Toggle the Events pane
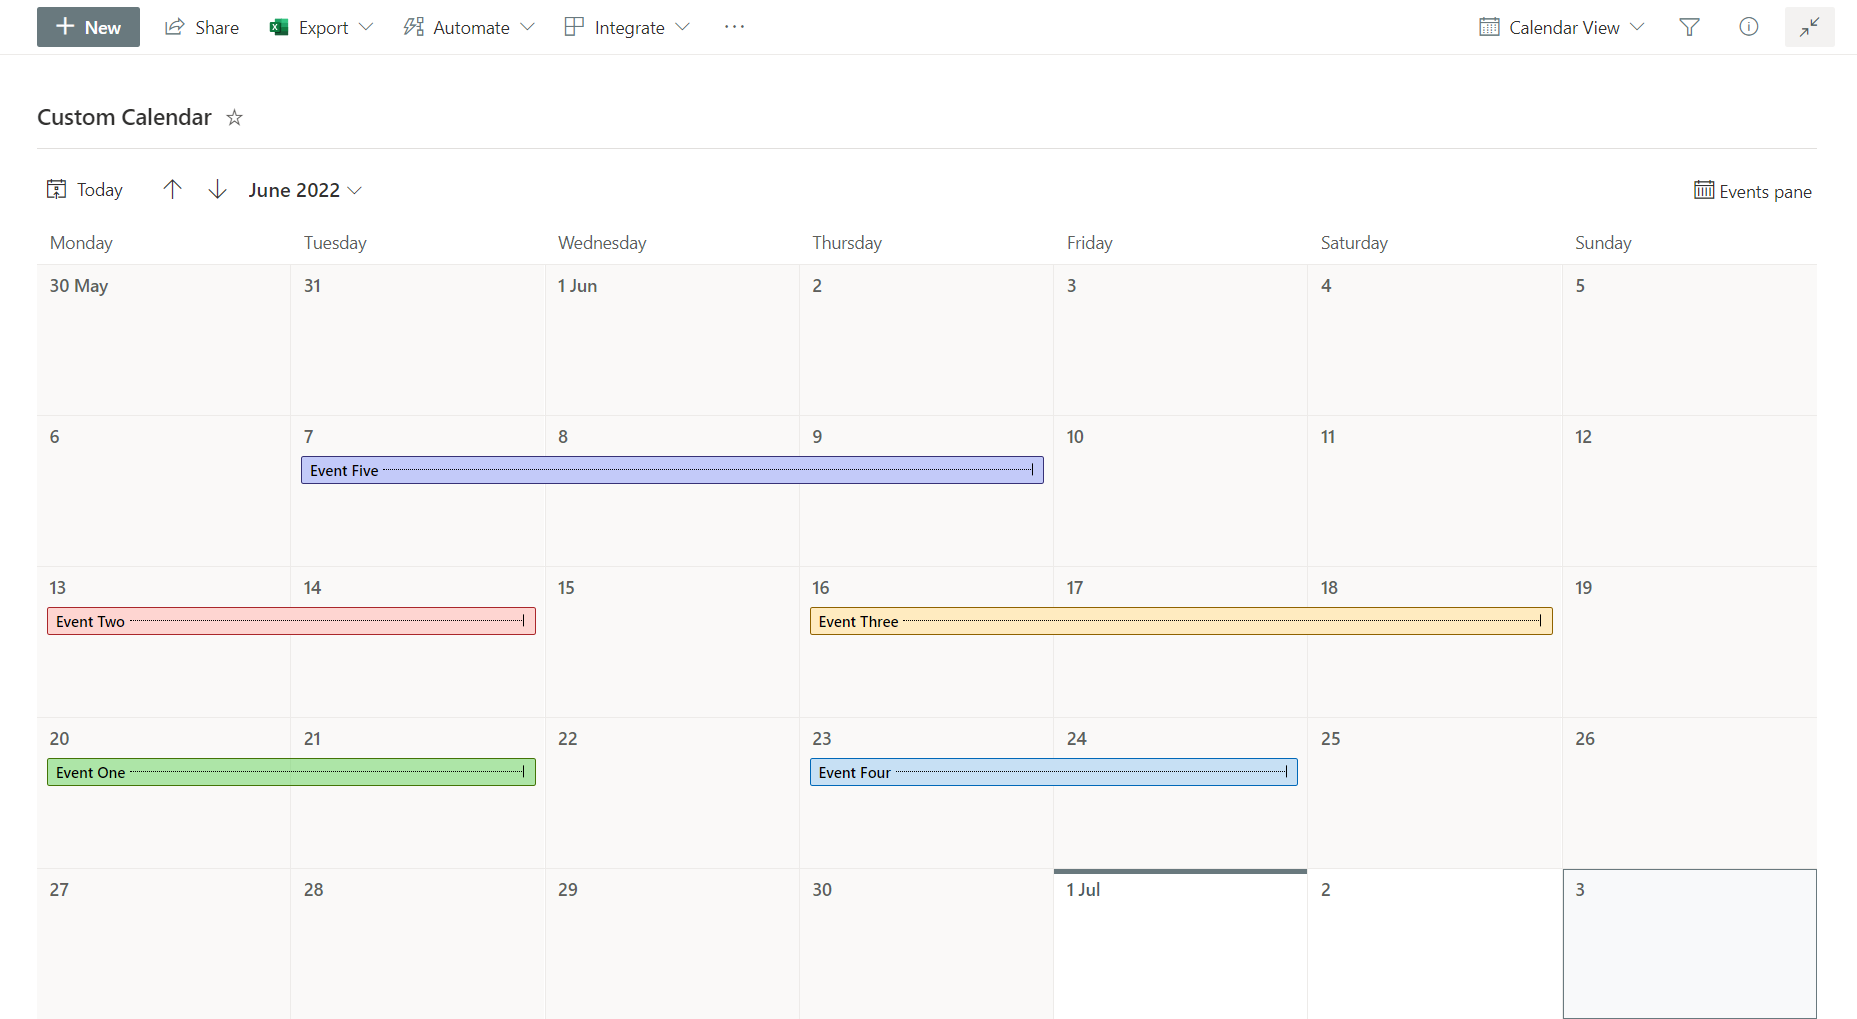This screenshot has width=1857, height=1019. [1752, 191]
